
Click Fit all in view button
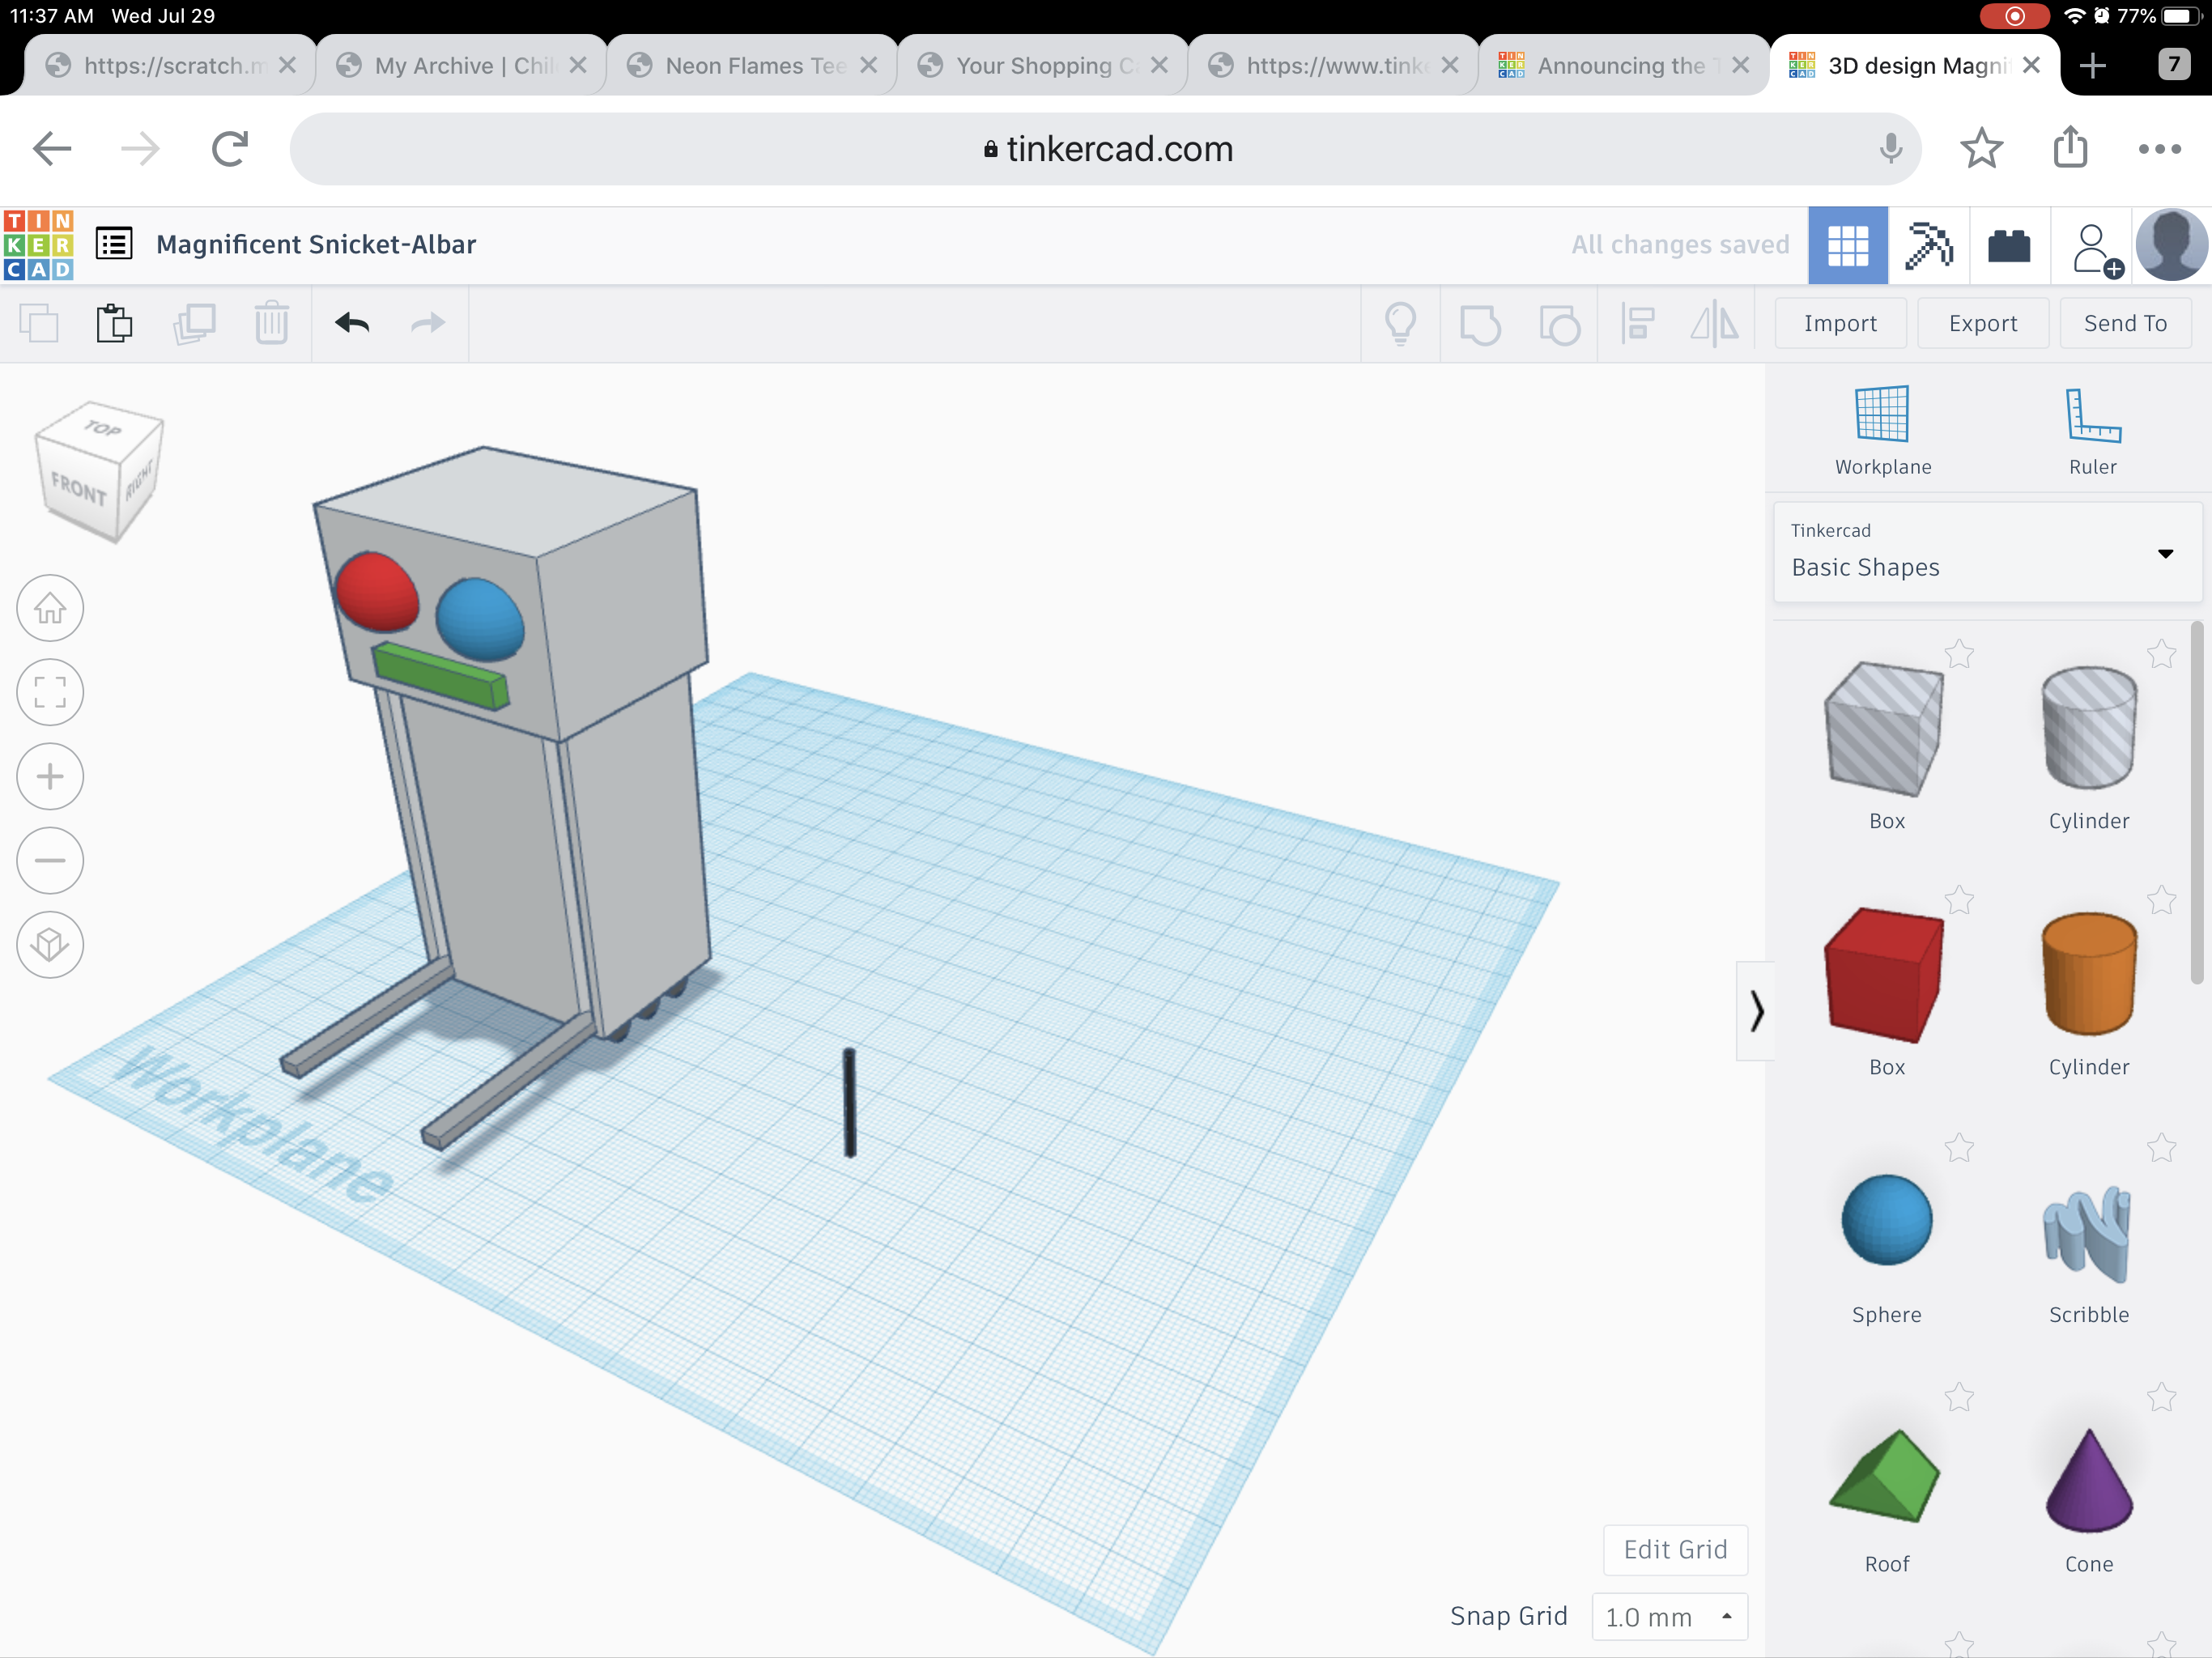tap(50, 692)
